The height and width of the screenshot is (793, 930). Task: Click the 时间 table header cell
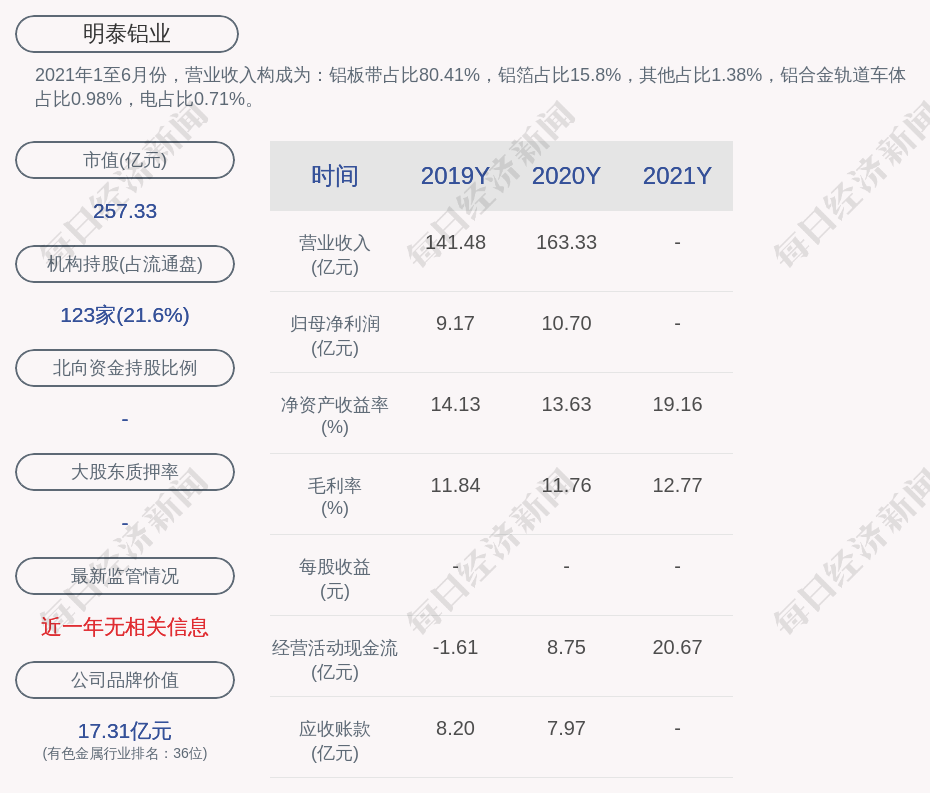tap(334, 176)
